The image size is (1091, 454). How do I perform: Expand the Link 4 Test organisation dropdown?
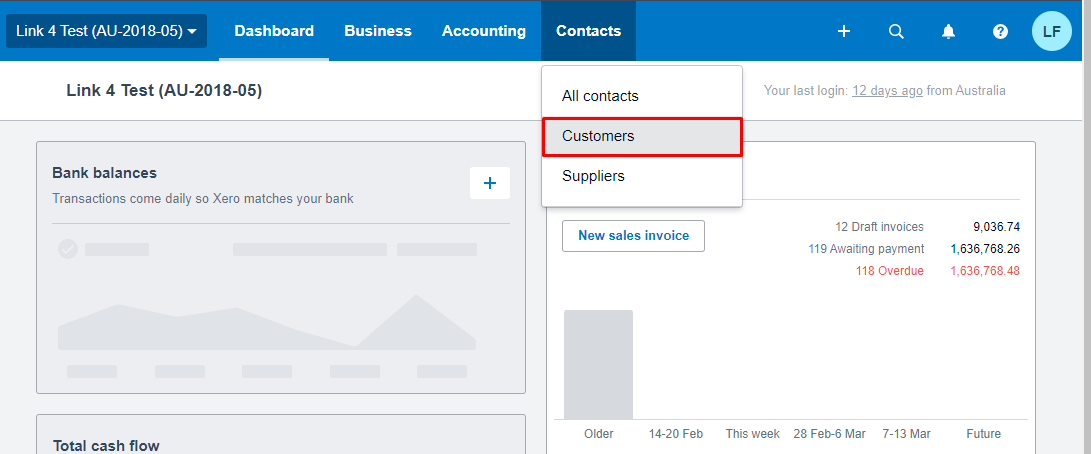pyautogui.click(x=106, y=31)
